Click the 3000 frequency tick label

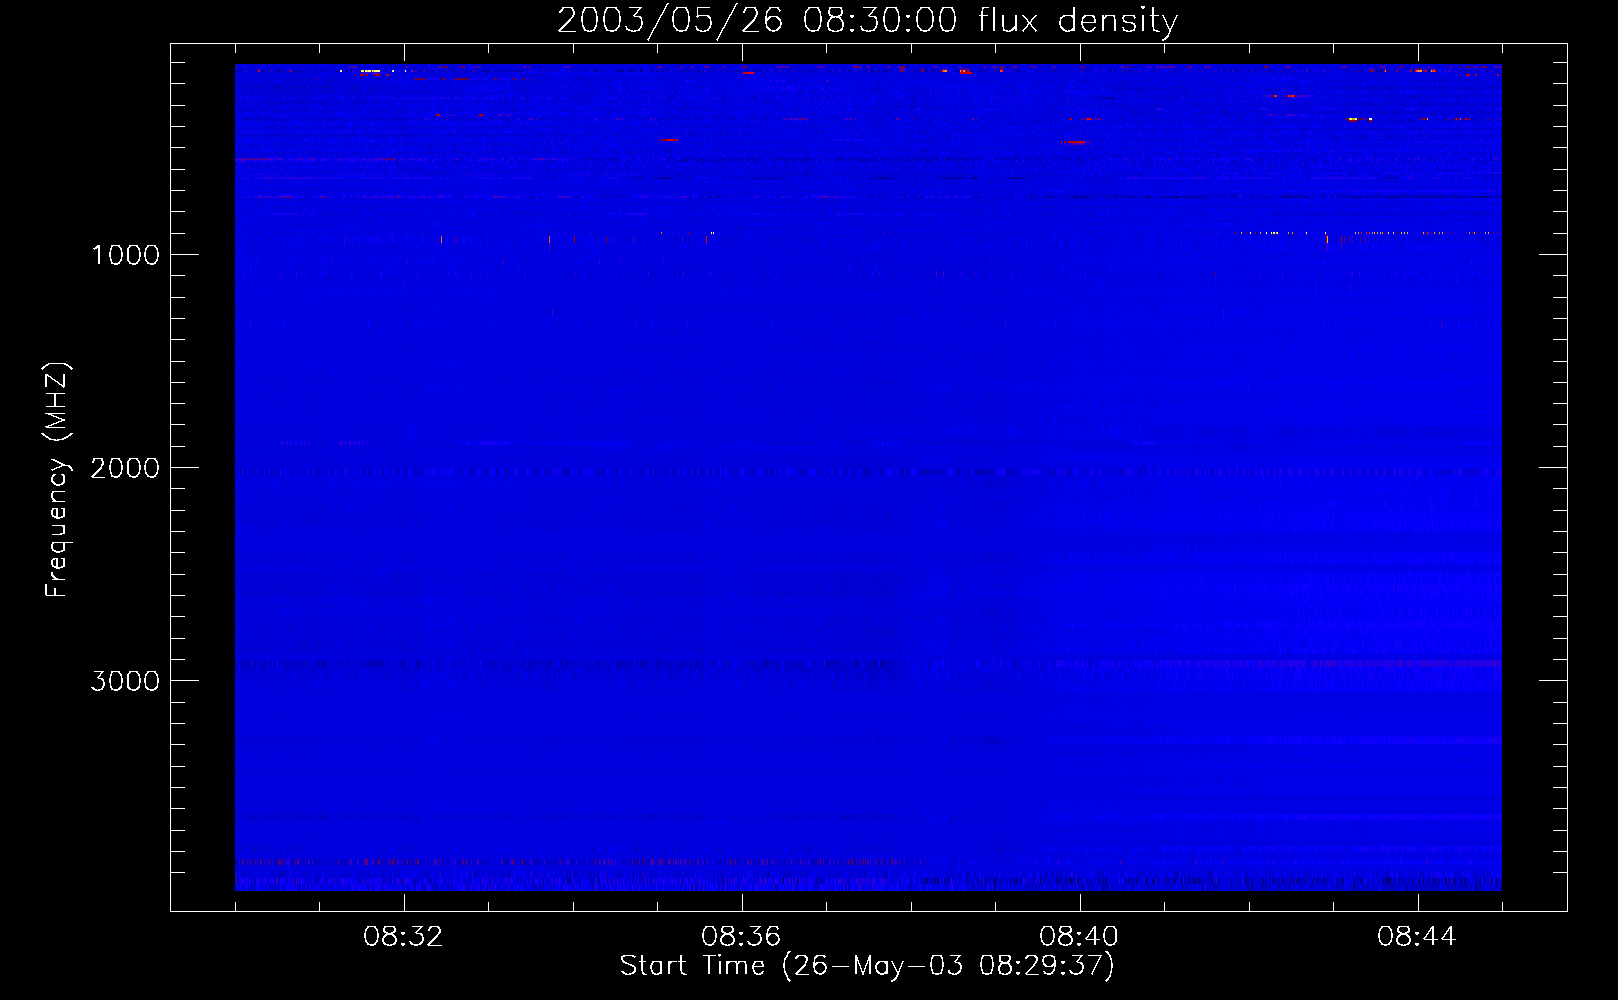pyautogui.click(x=125, y=681)
